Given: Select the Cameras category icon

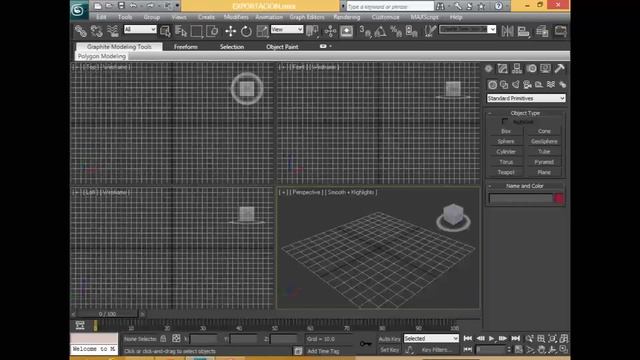Looking at the screenshot, I should pos(527,84).
